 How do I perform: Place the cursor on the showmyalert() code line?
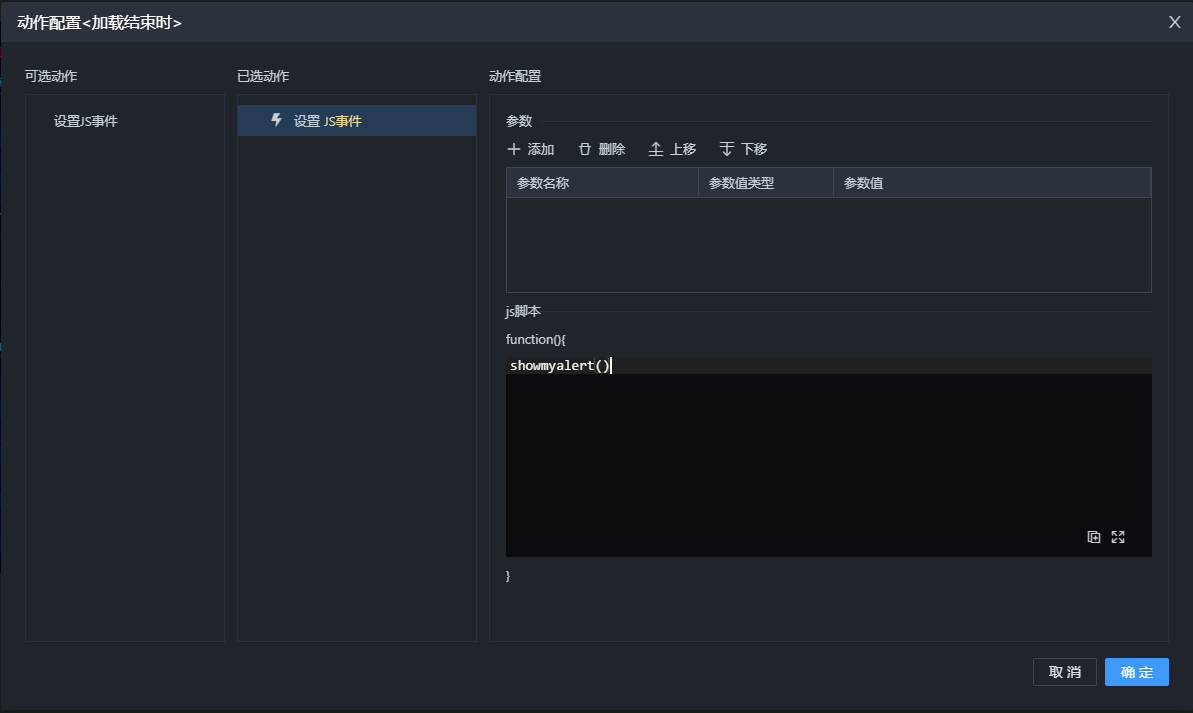(x=560, y=366)
